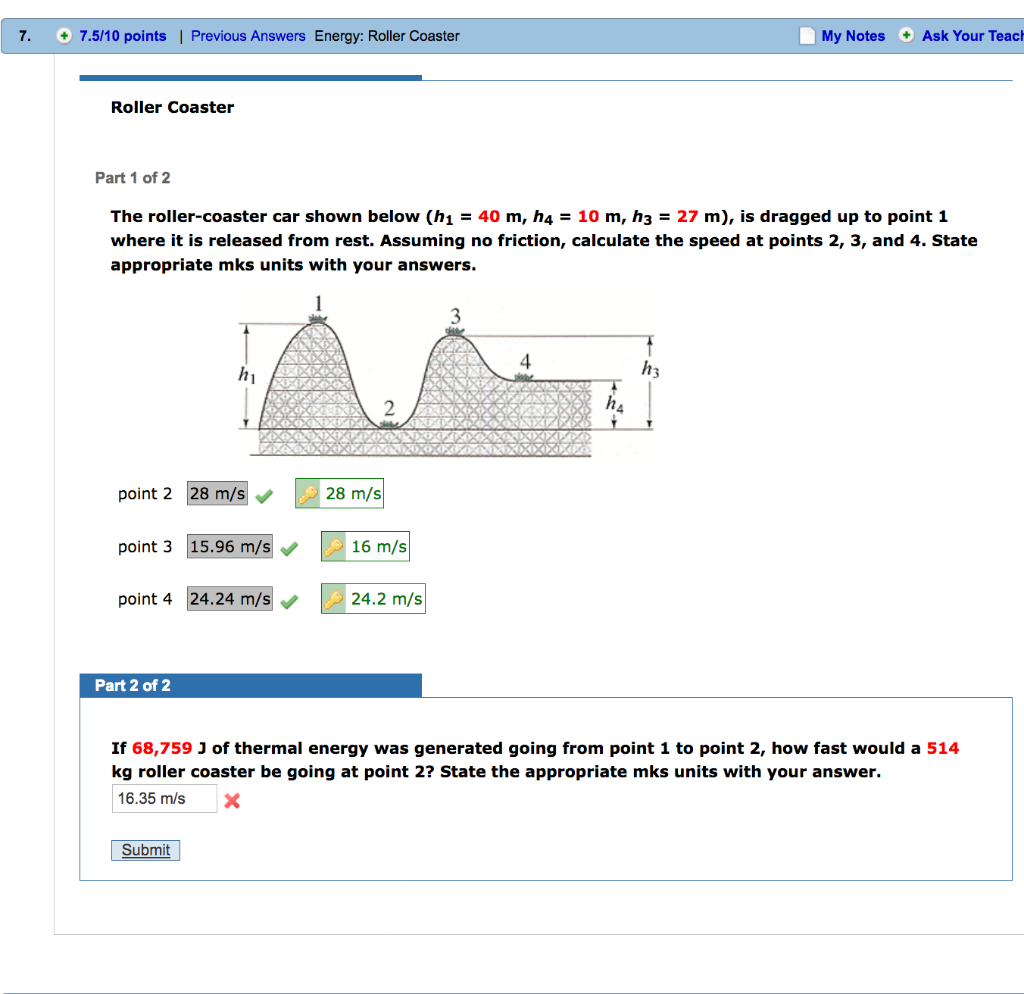Open the My Notes link
Screen dimensions: 1024x994
click(x=853, y=36)
